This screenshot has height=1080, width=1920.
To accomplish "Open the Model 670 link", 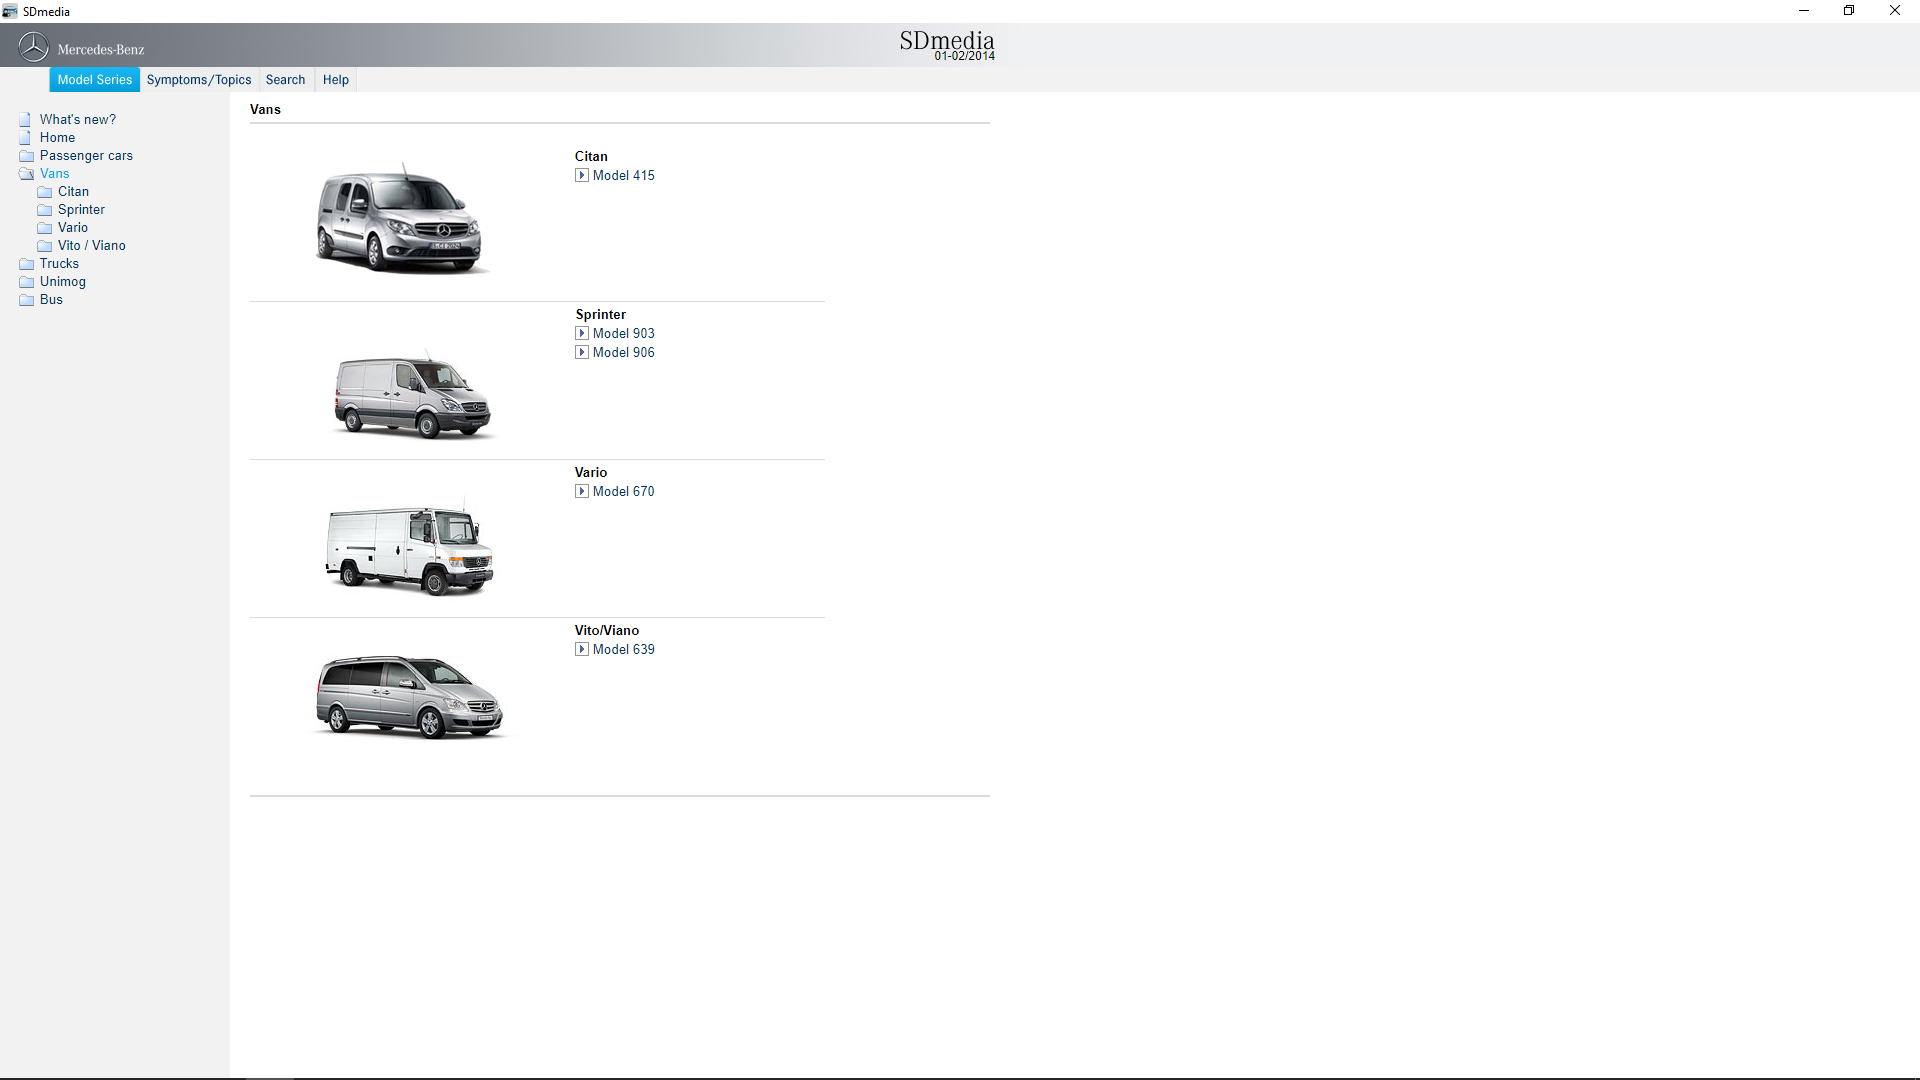I will pos(623,491).
